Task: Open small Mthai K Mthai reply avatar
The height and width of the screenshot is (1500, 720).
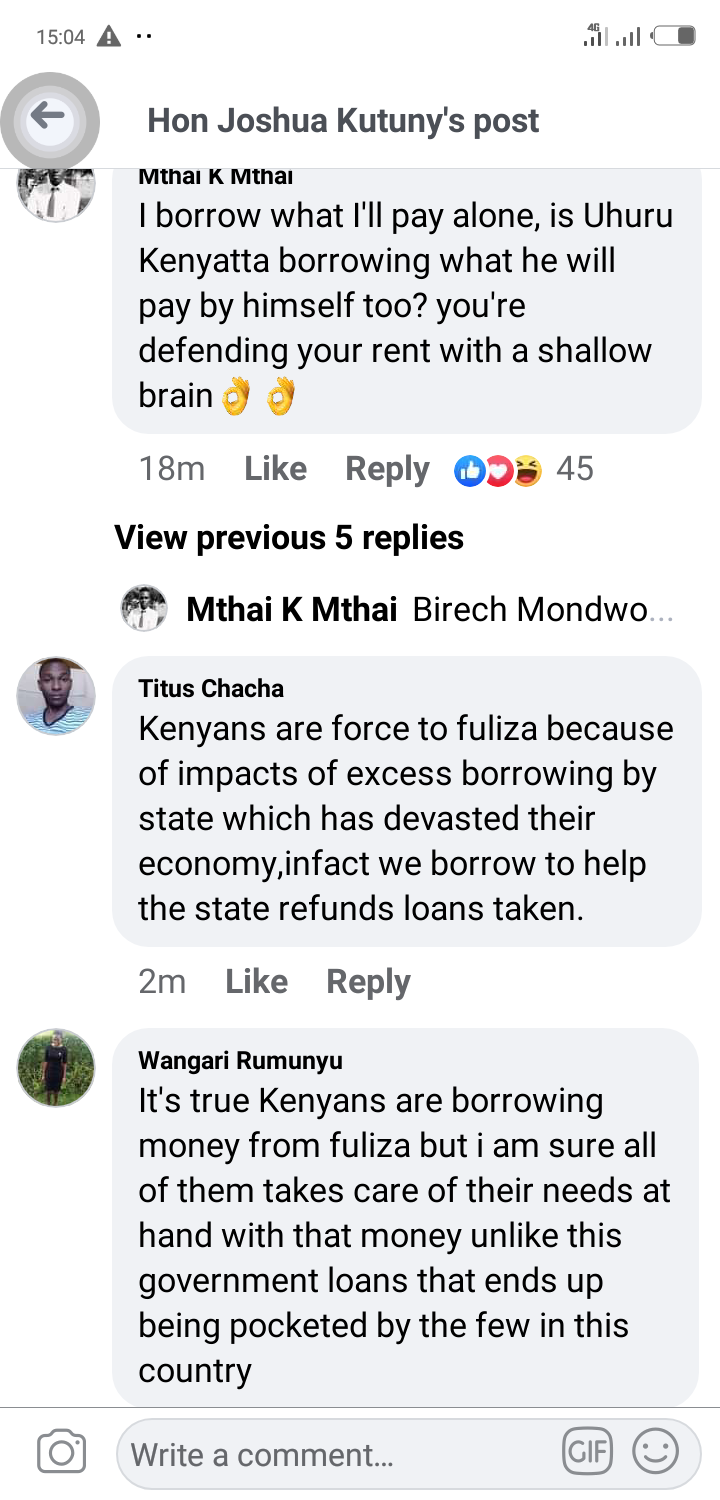Action: pyautogui.click(x=144, y=608)
